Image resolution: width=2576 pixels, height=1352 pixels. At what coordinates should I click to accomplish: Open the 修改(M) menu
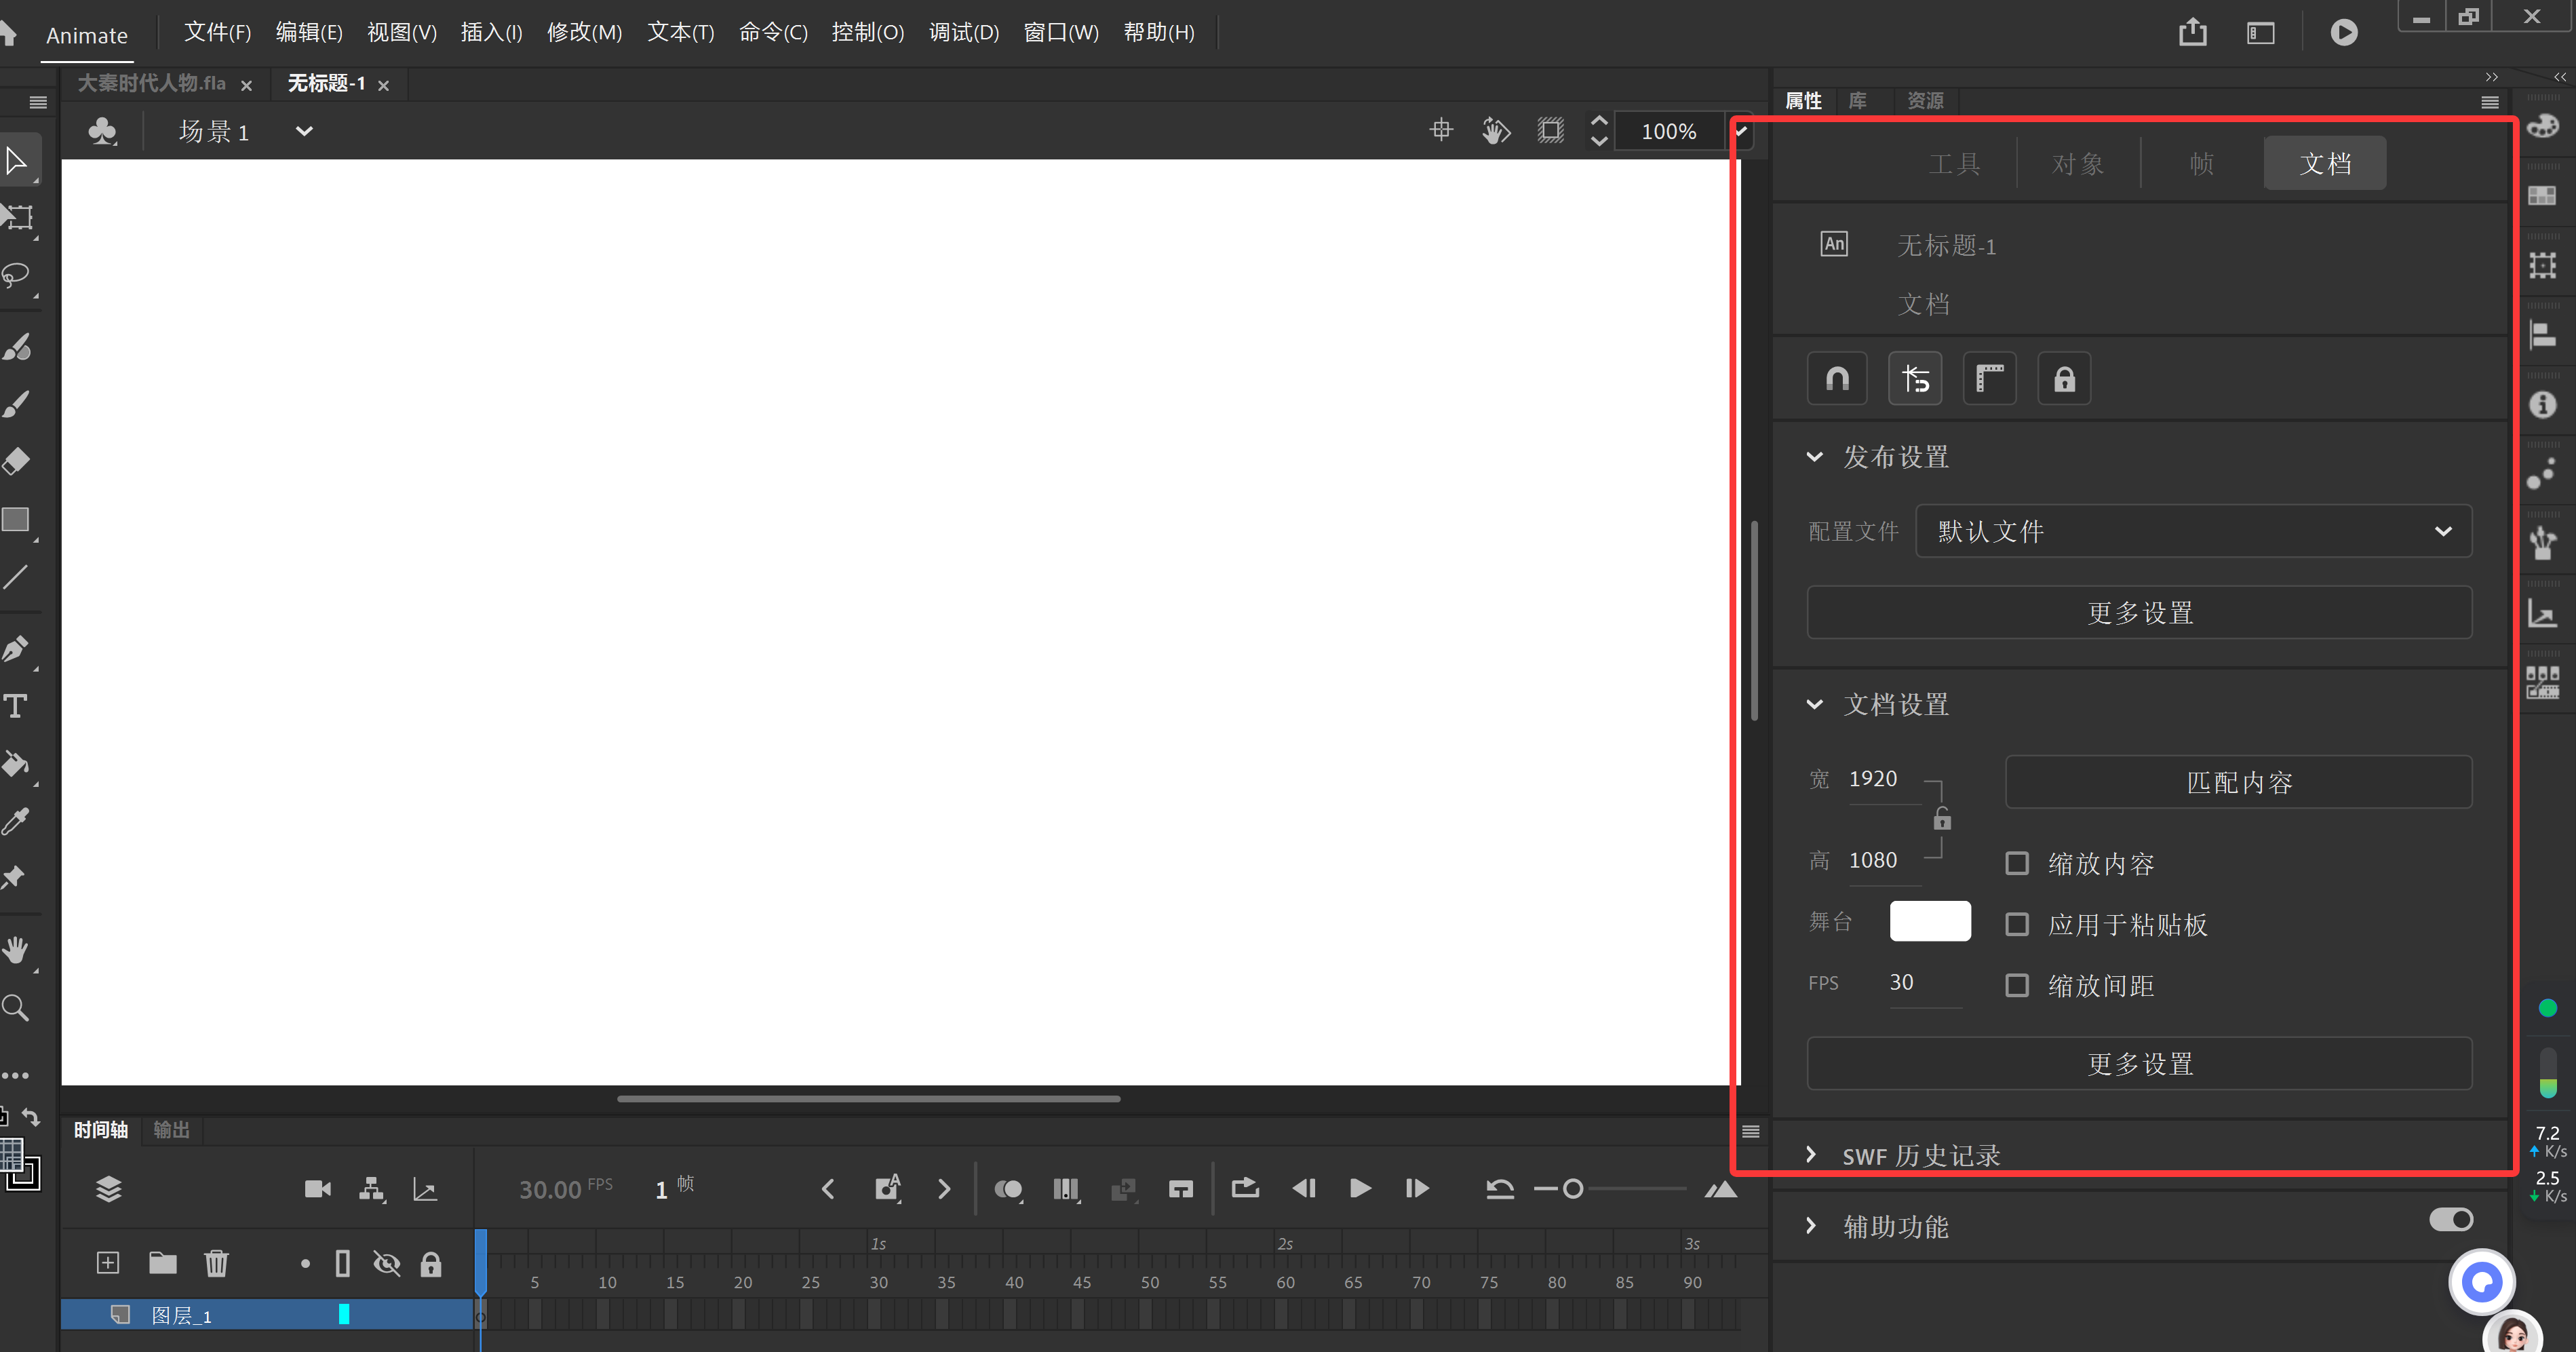coord(584,32)
